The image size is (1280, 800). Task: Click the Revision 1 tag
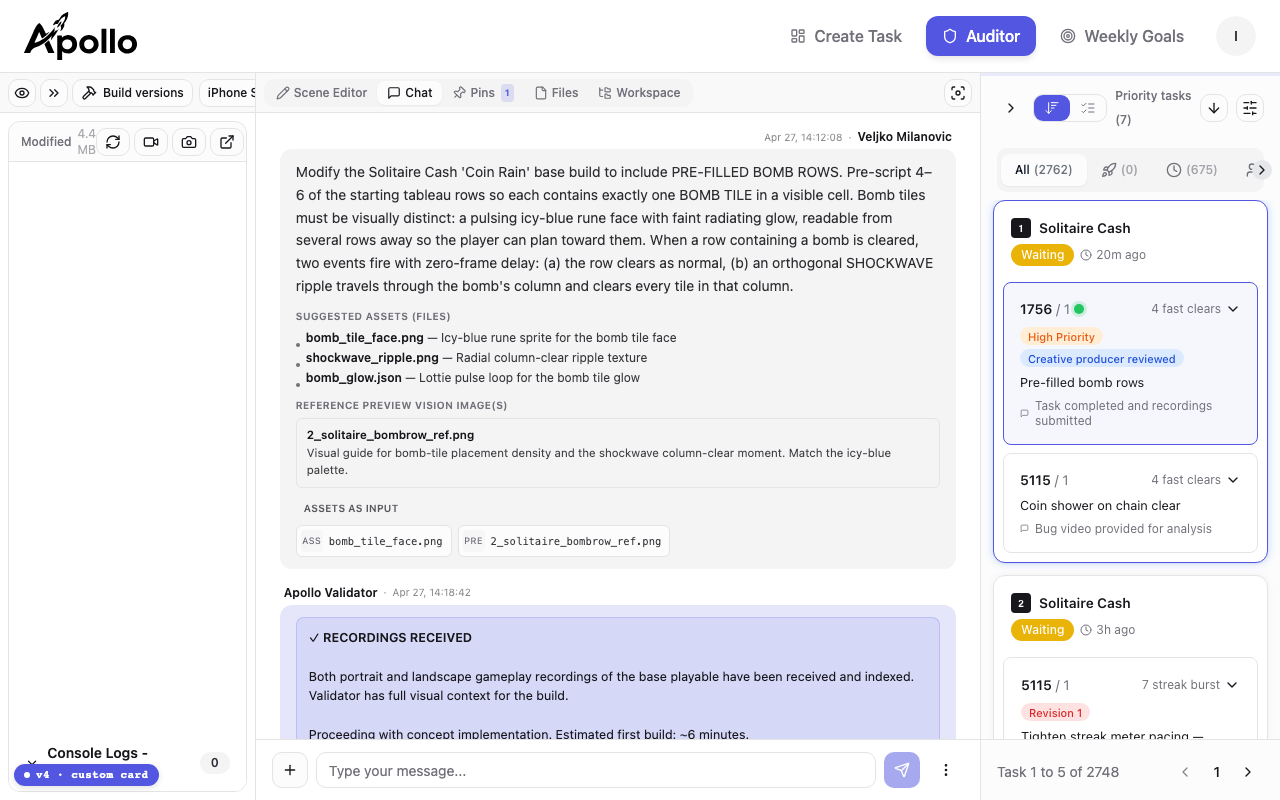coord(1055,713)
